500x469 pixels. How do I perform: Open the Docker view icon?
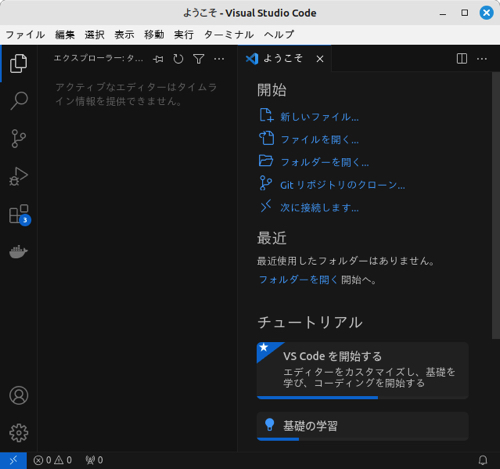tap(19, 252)
